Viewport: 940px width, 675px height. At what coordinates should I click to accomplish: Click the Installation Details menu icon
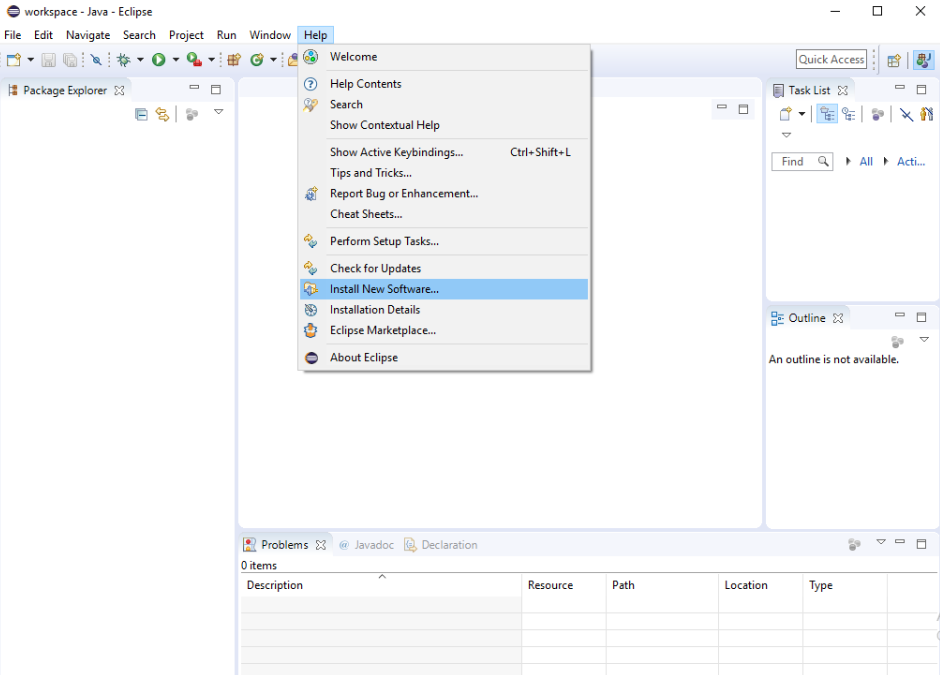click(311, 310)
